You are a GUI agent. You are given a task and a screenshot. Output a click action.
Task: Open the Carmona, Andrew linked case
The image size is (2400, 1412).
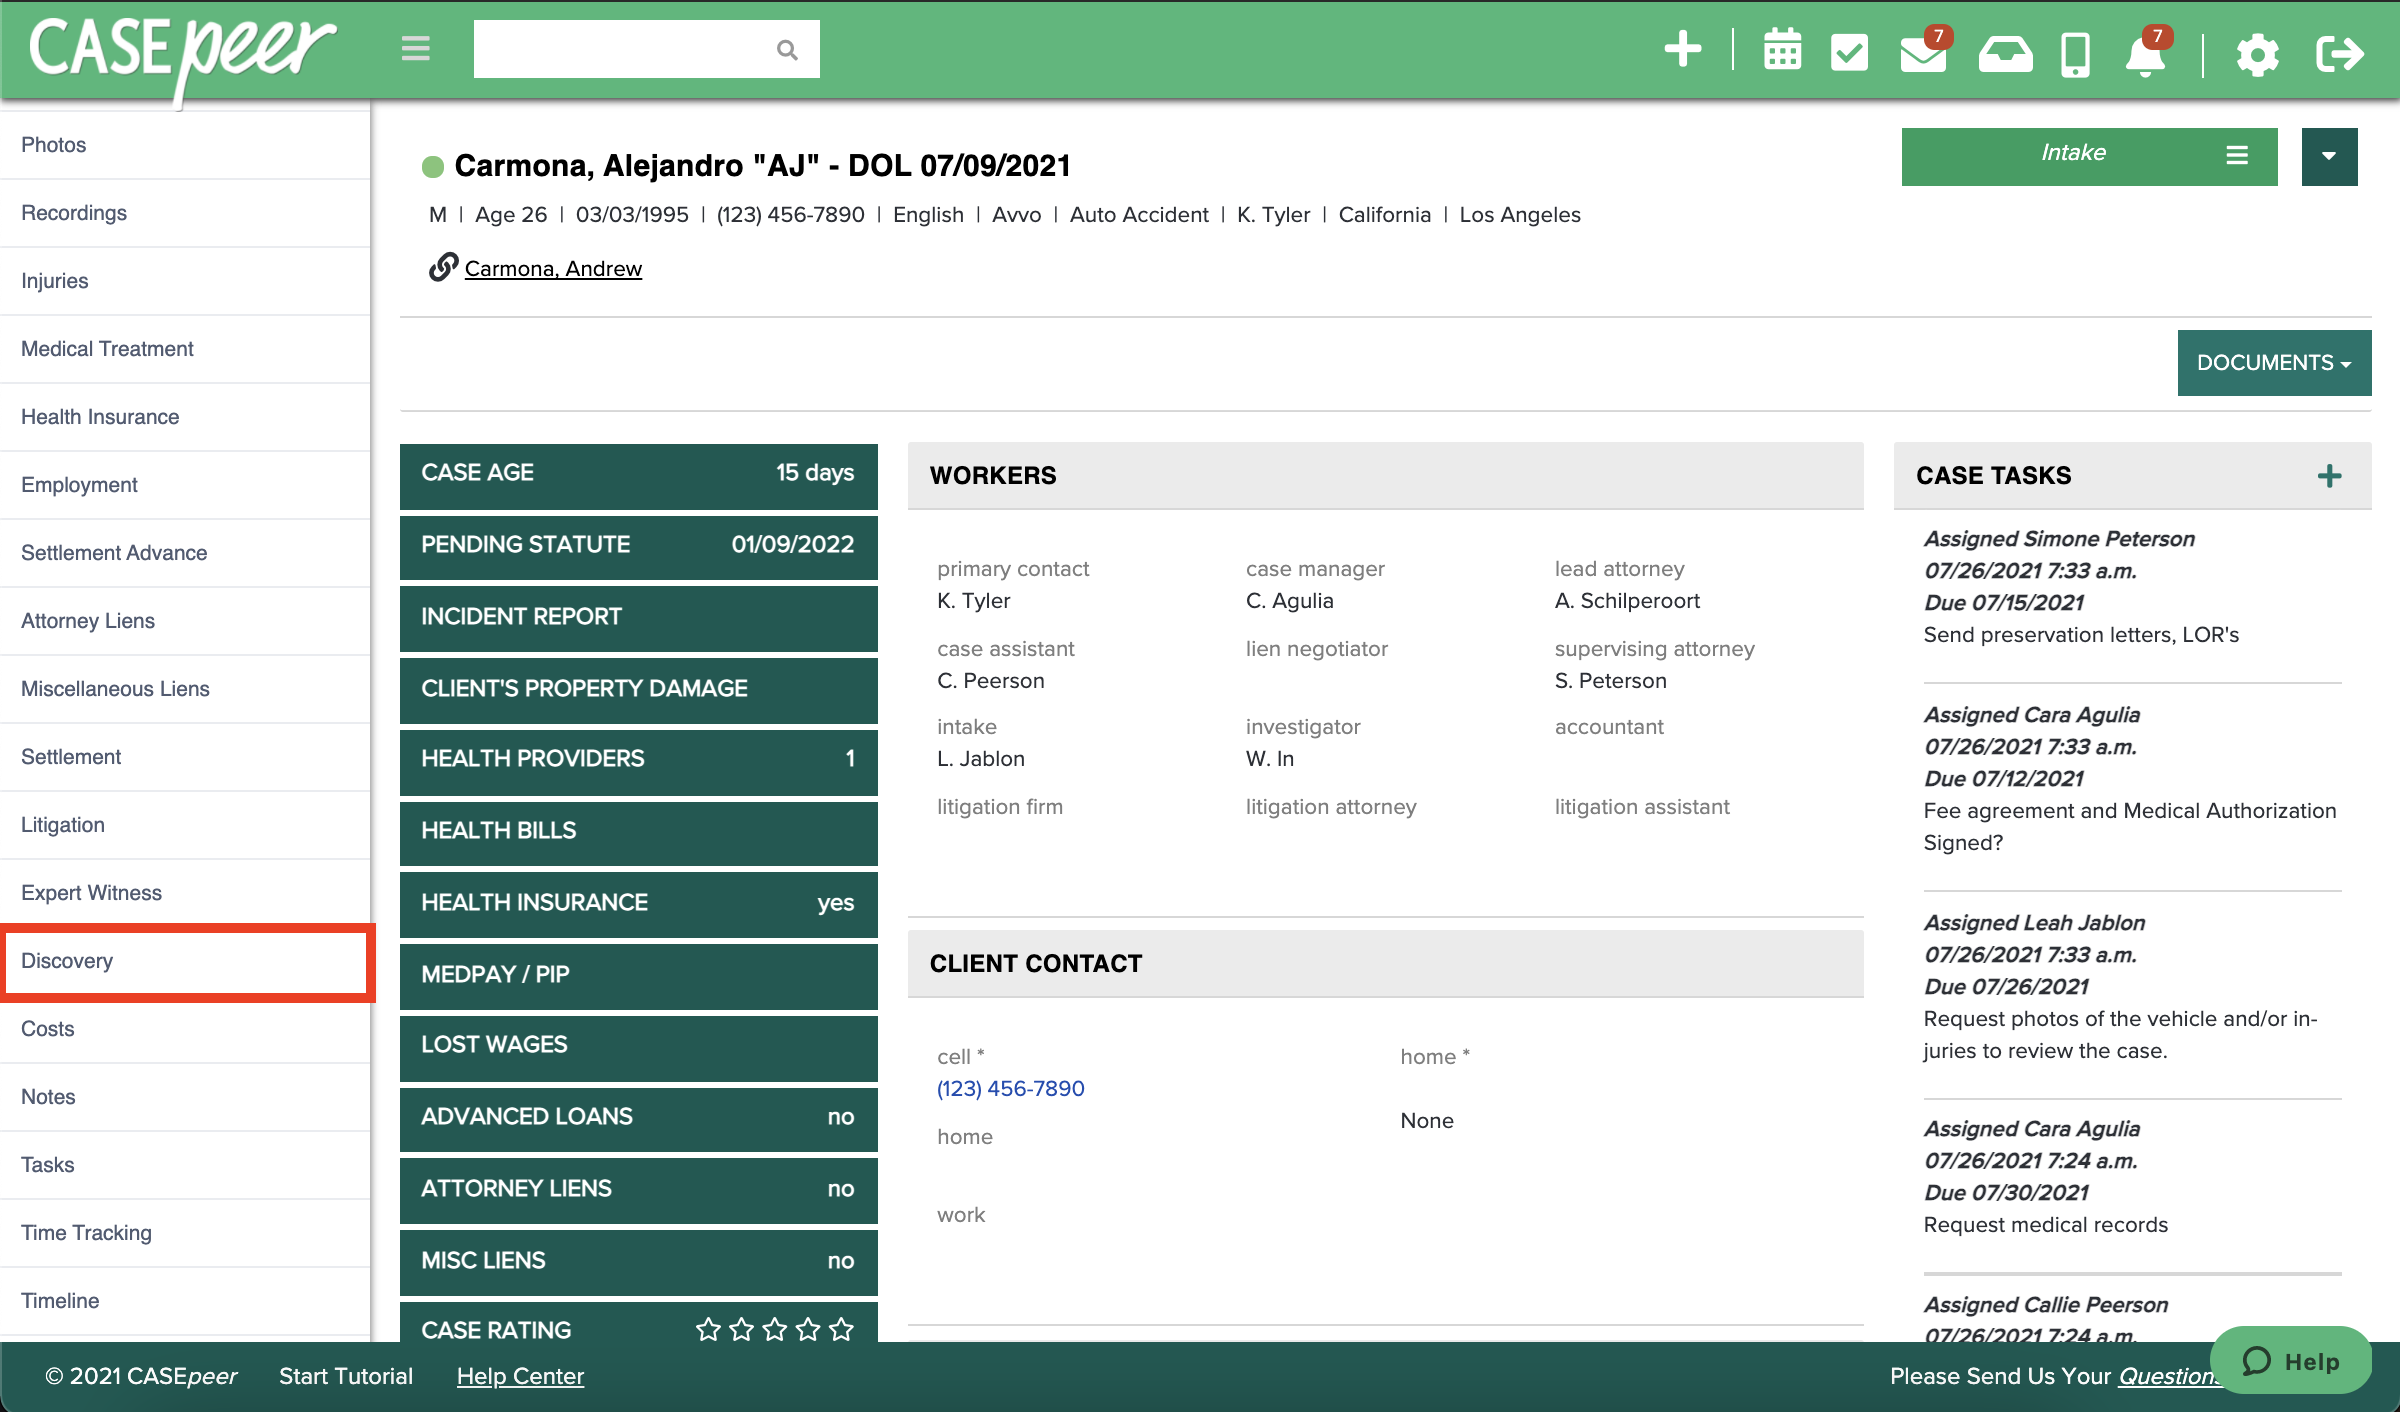[553, 268]
